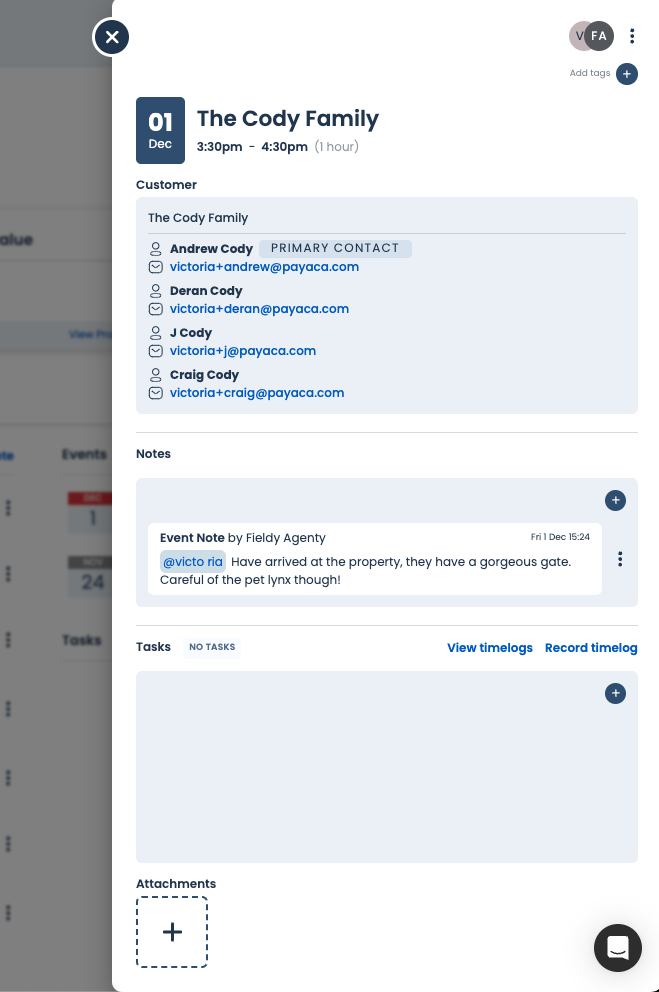The width and height of the screenshot is (659, 992).
Task: Open email victoria+j@payaca.com
Action: 243,351
